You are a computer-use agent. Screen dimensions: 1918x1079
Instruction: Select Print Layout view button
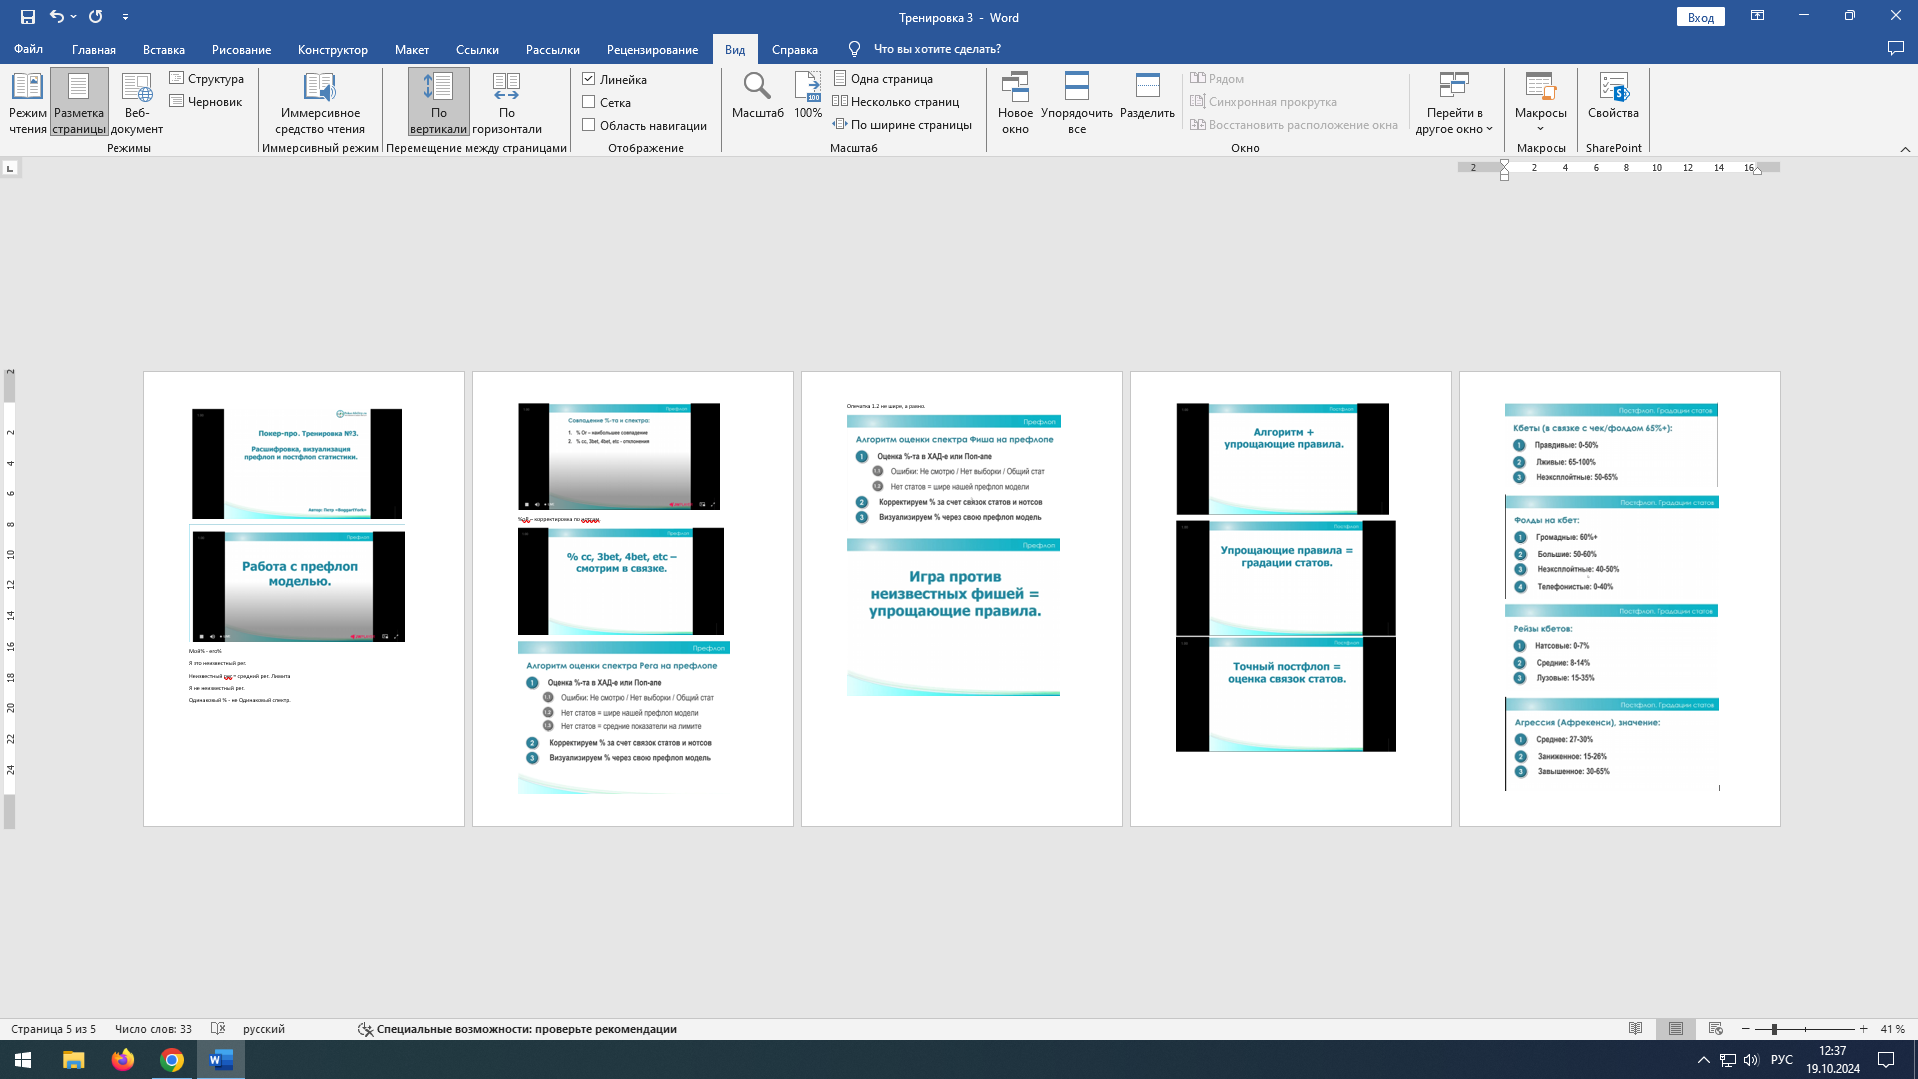[79, 102]
